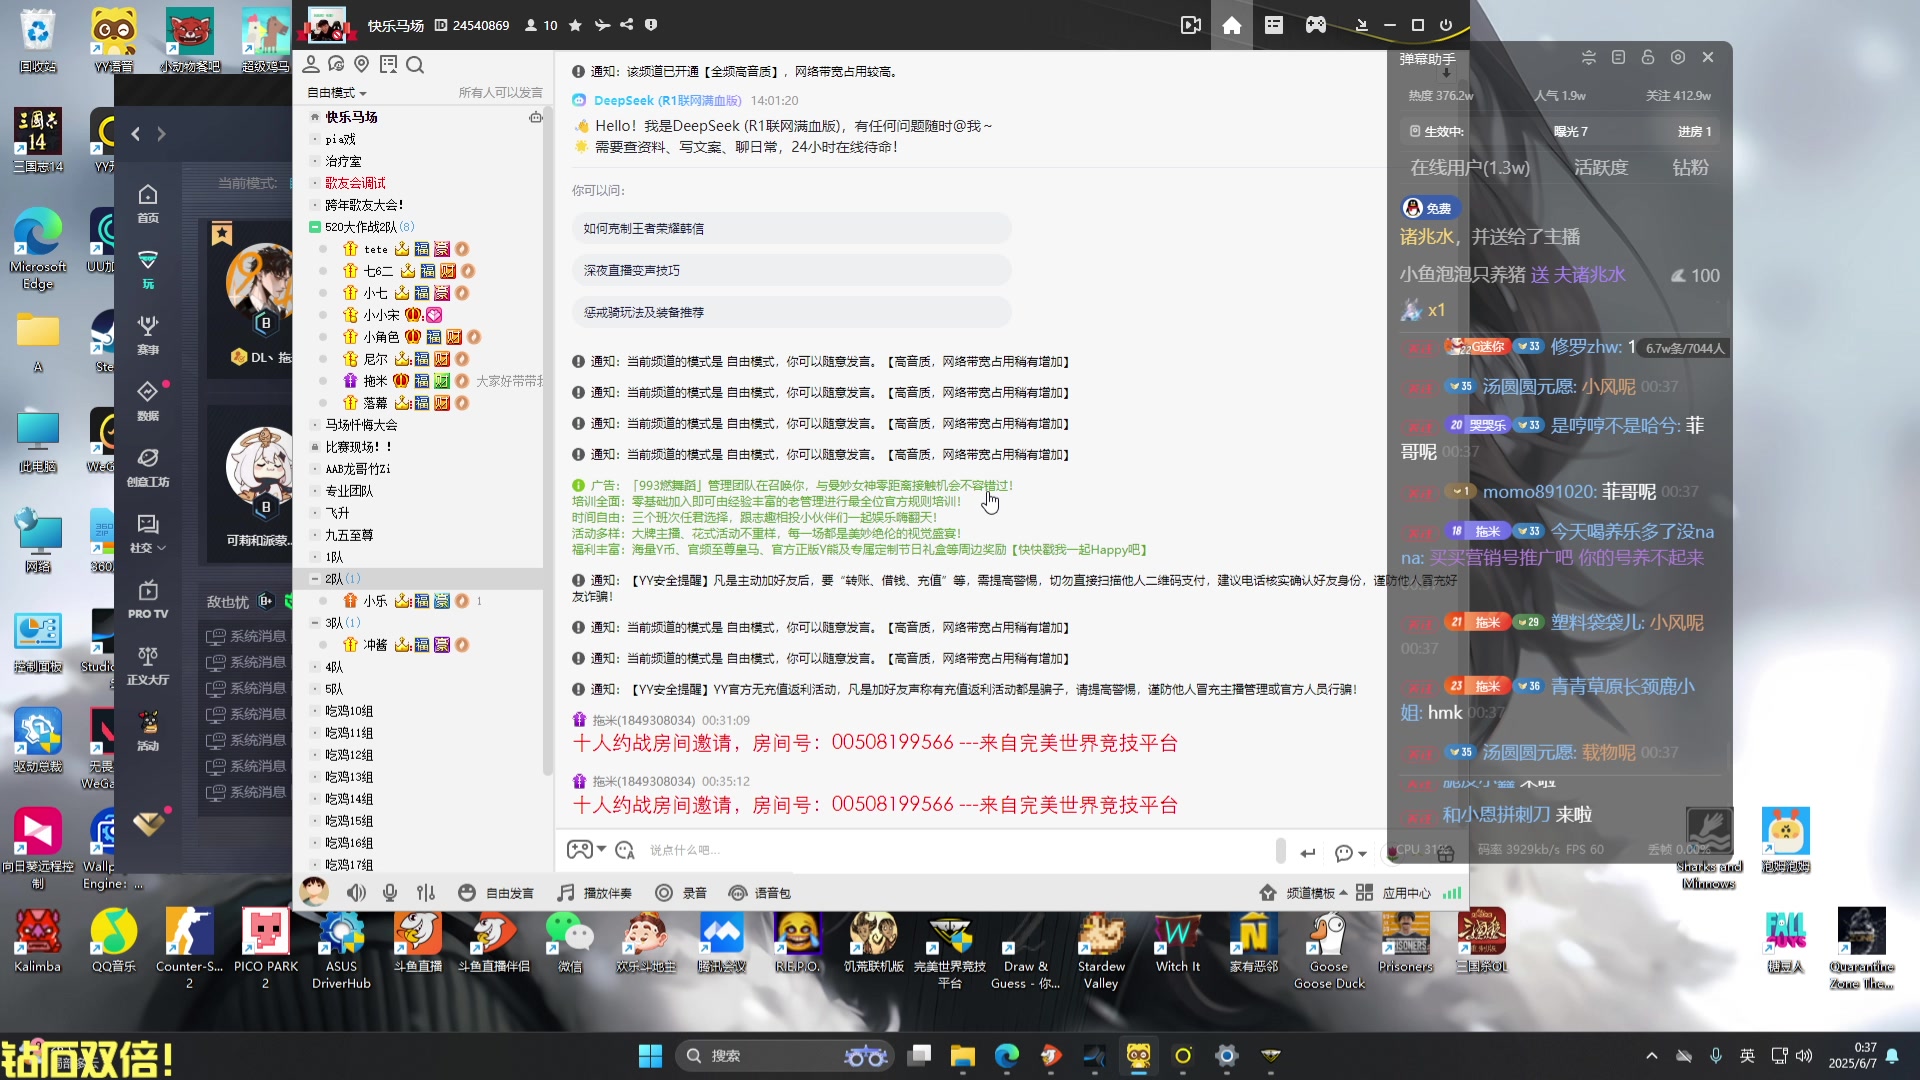Screen dimensions: 1920x1080
Task: Collapse the 3队 sub-channel
Action: (315, 623)
